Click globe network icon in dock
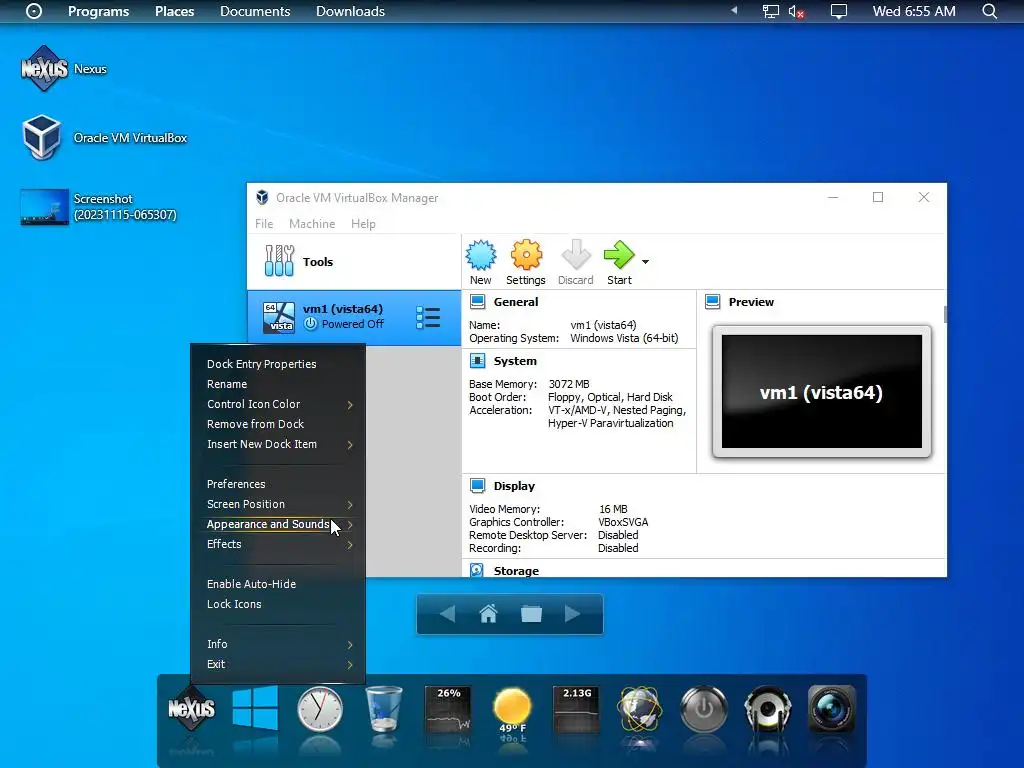 coord(639,709)
